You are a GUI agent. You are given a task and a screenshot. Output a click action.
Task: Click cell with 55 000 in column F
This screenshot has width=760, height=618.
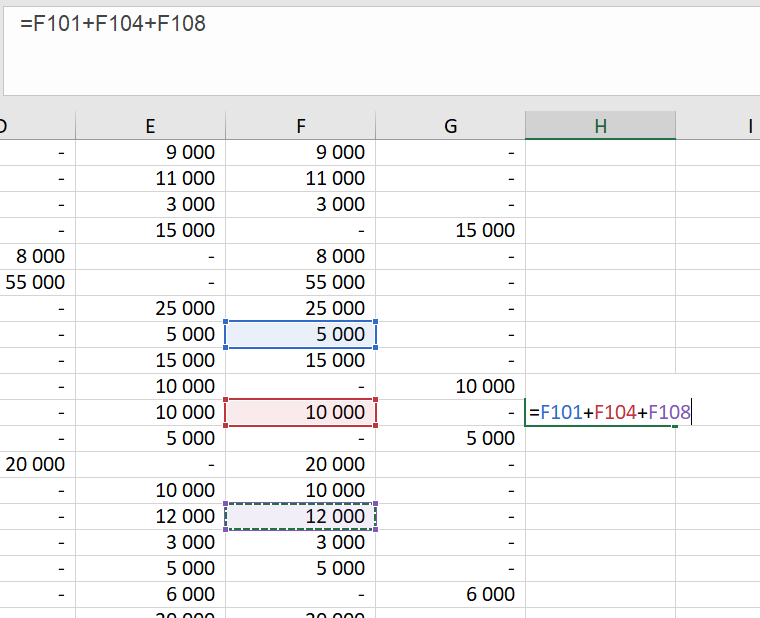click(301, 283)
